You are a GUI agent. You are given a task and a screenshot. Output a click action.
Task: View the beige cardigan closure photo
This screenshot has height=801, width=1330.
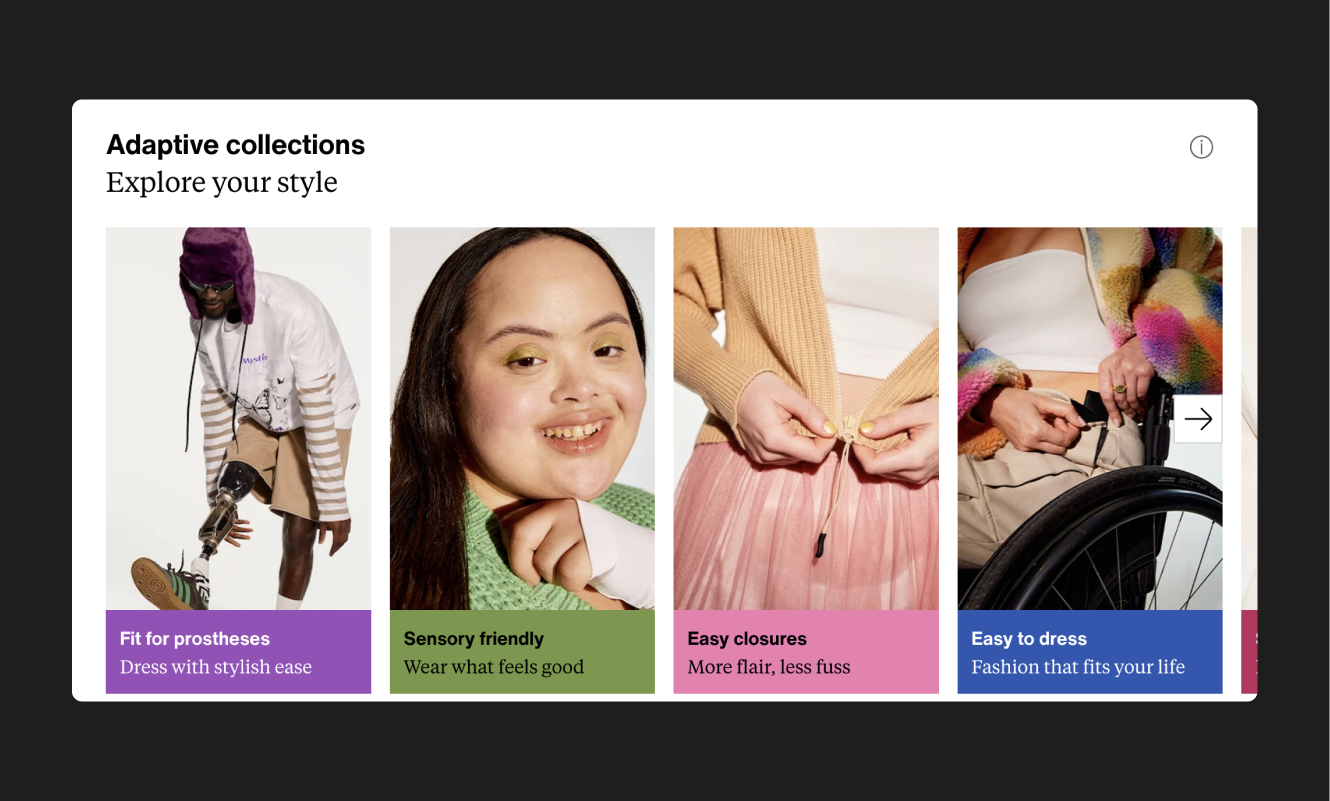[806, 419]
